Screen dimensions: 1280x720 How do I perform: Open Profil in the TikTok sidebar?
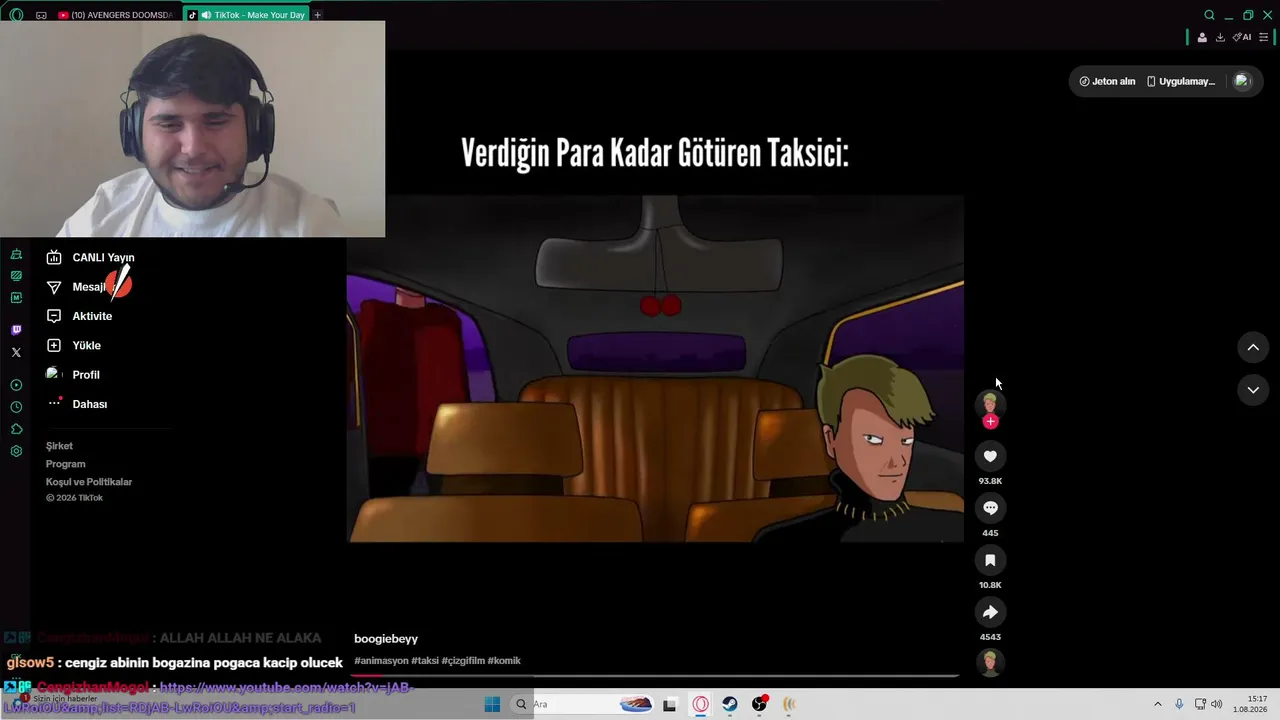(73, 374)
